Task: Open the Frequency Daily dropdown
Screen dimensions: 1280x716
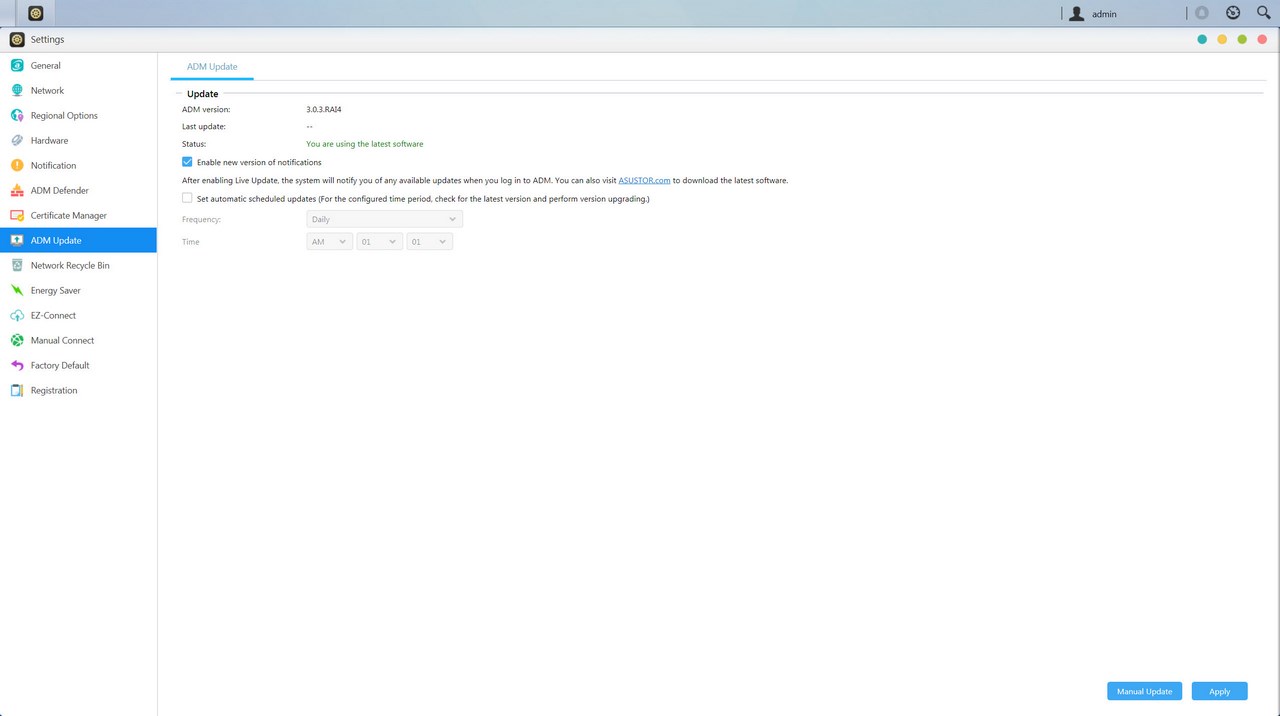Action: point(384,219)
